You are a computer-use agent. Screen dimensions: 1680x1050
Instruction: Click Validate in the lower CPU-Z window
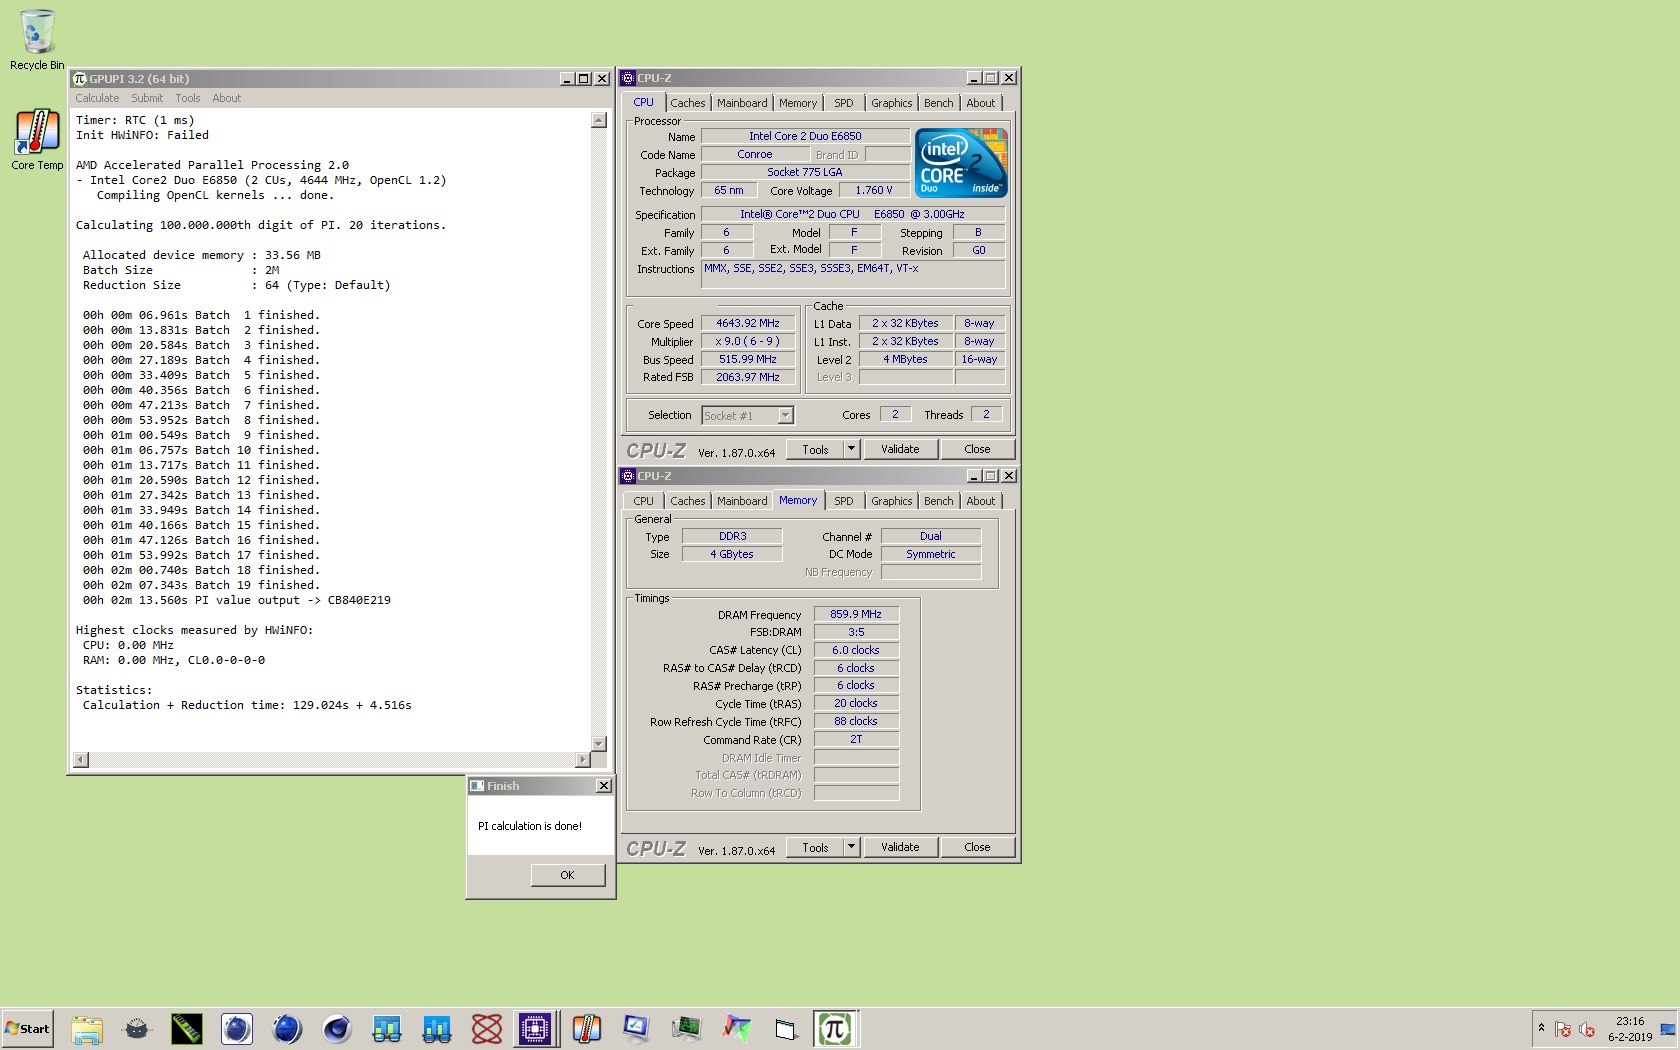tap(900, 847)
